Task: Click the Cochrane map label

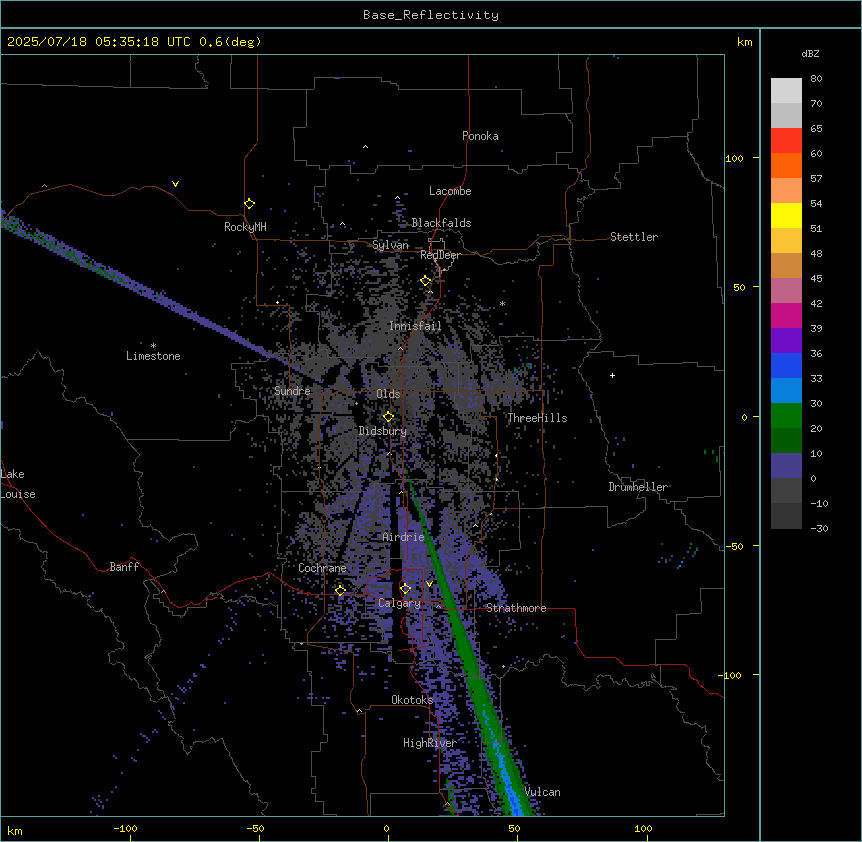Action: [x=322, y=568]
